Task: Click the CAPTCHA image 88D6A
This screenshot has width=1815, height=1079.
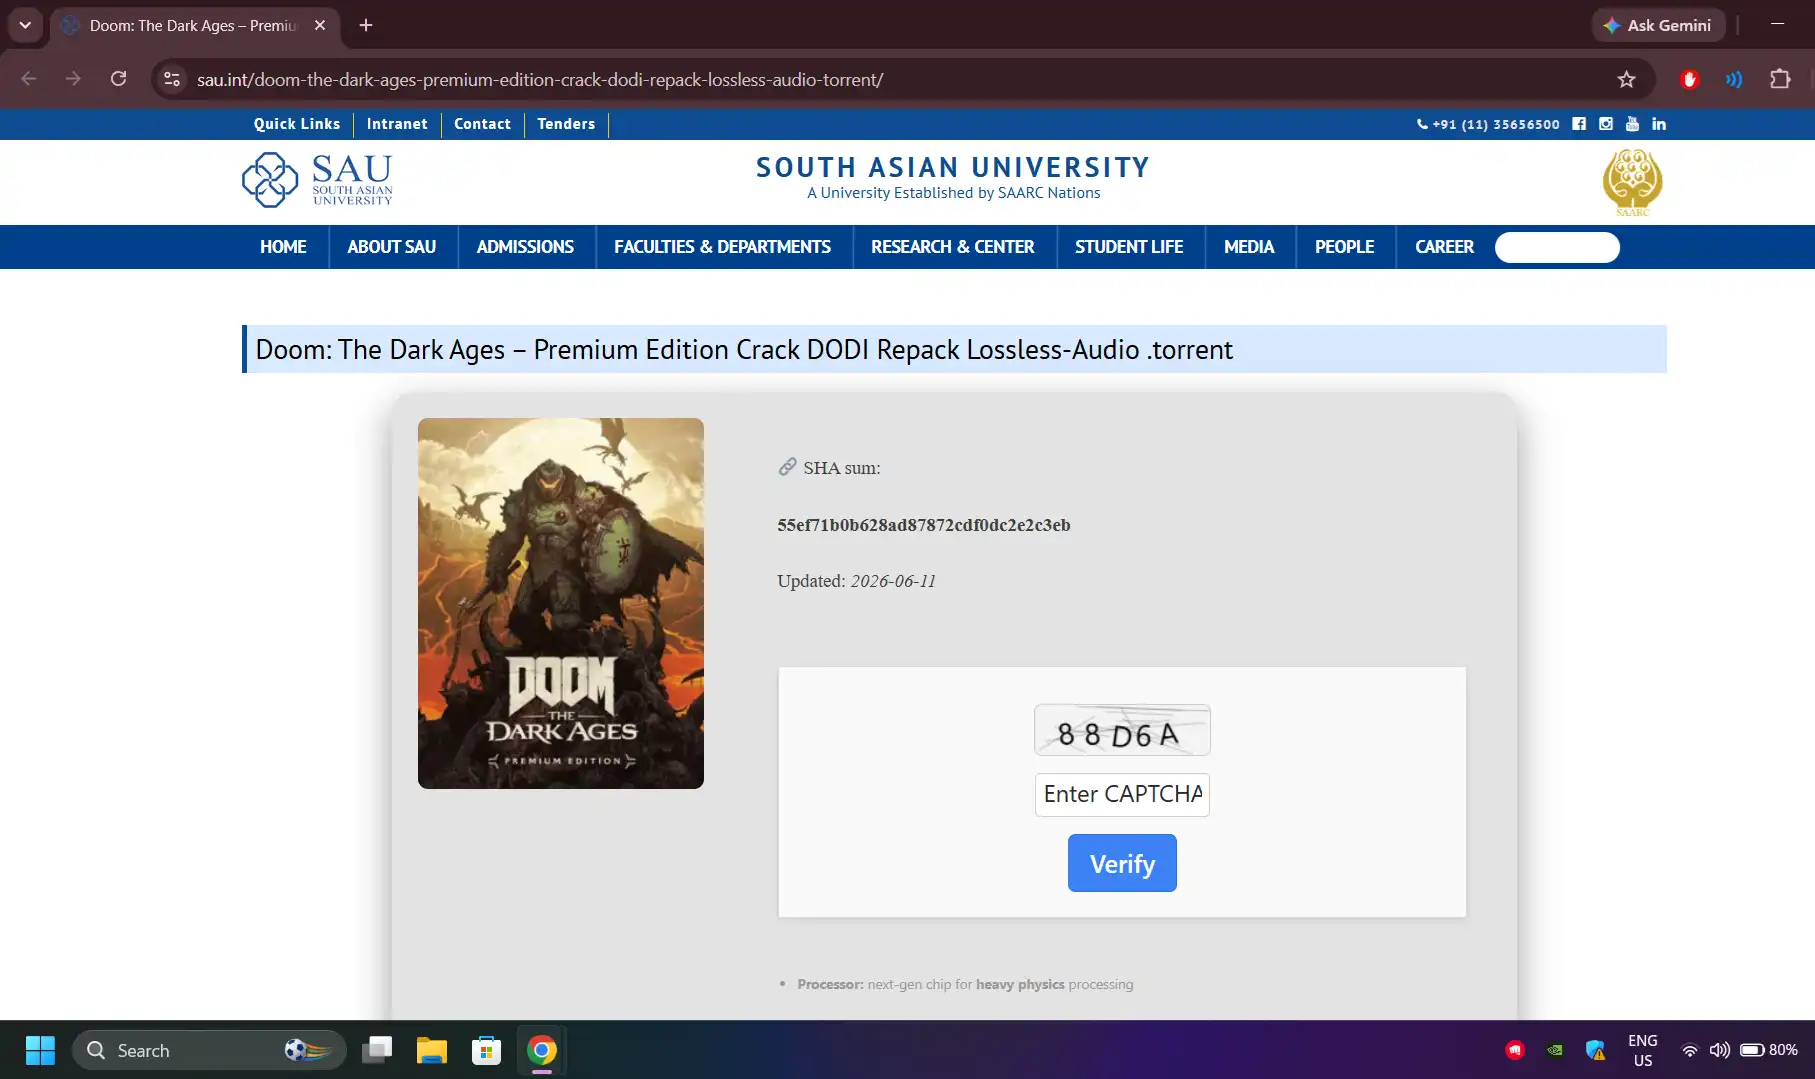Action: pos(1122,731)
